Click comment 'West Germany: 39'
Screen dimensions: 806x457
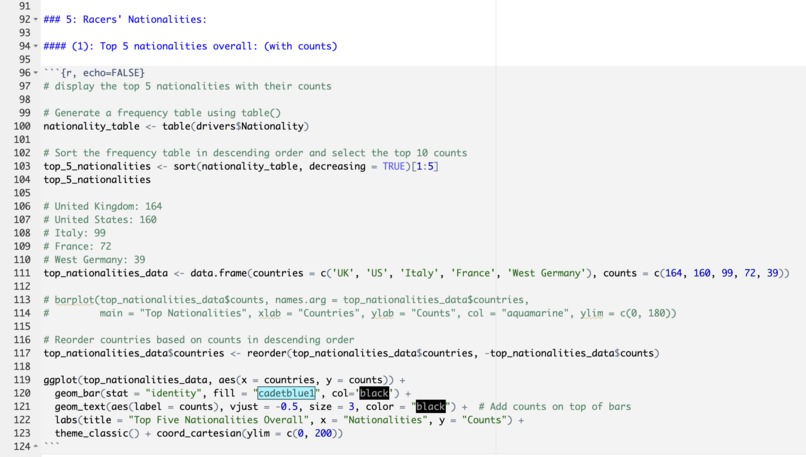[x=100, y=260]
